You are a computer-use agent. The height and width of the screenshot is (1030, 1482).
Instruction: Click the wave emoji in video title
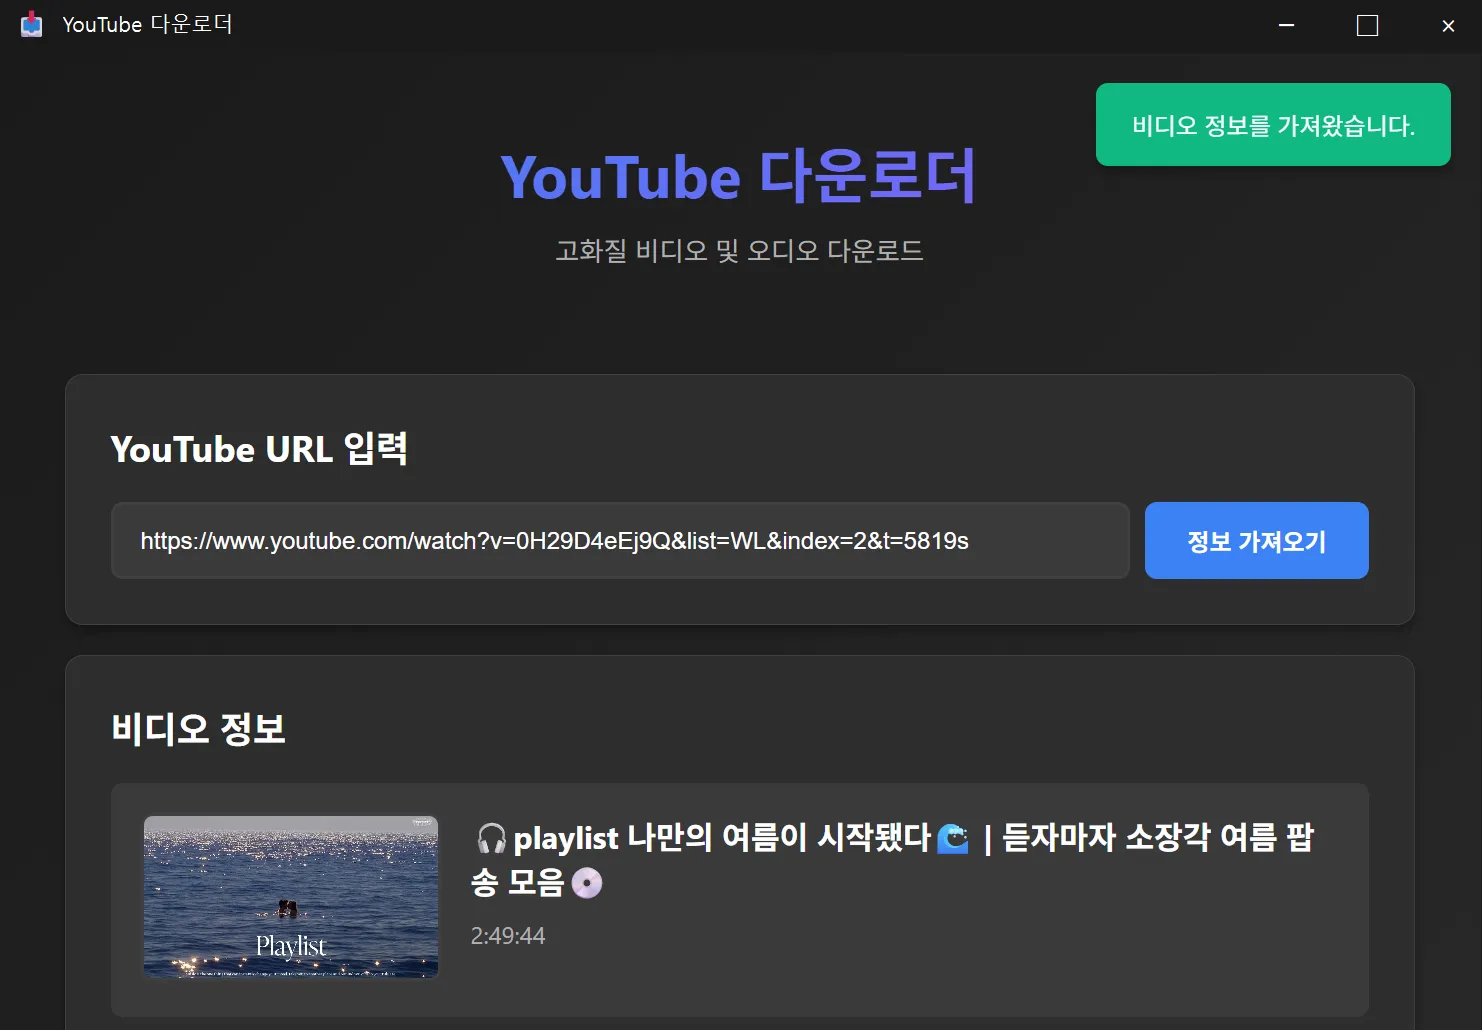[953, 838]
